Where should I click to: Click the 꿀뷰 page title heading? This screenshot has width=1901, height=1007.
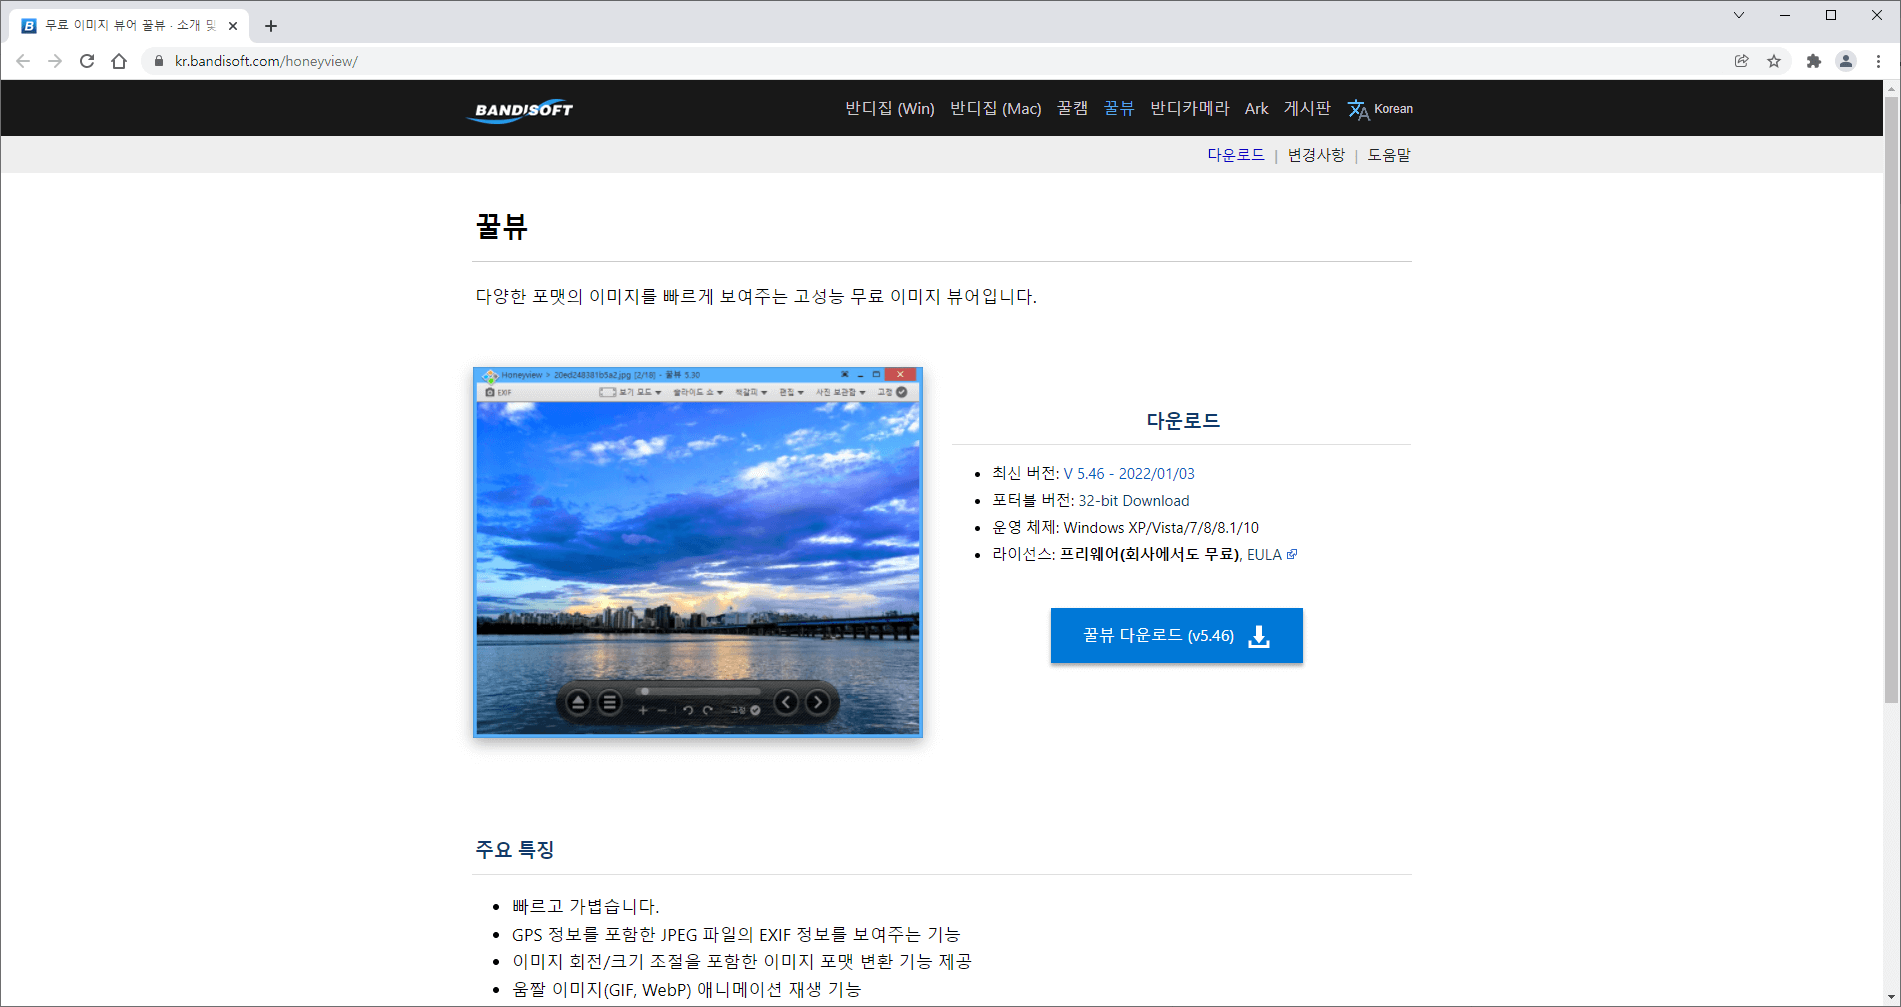(502, 227)
